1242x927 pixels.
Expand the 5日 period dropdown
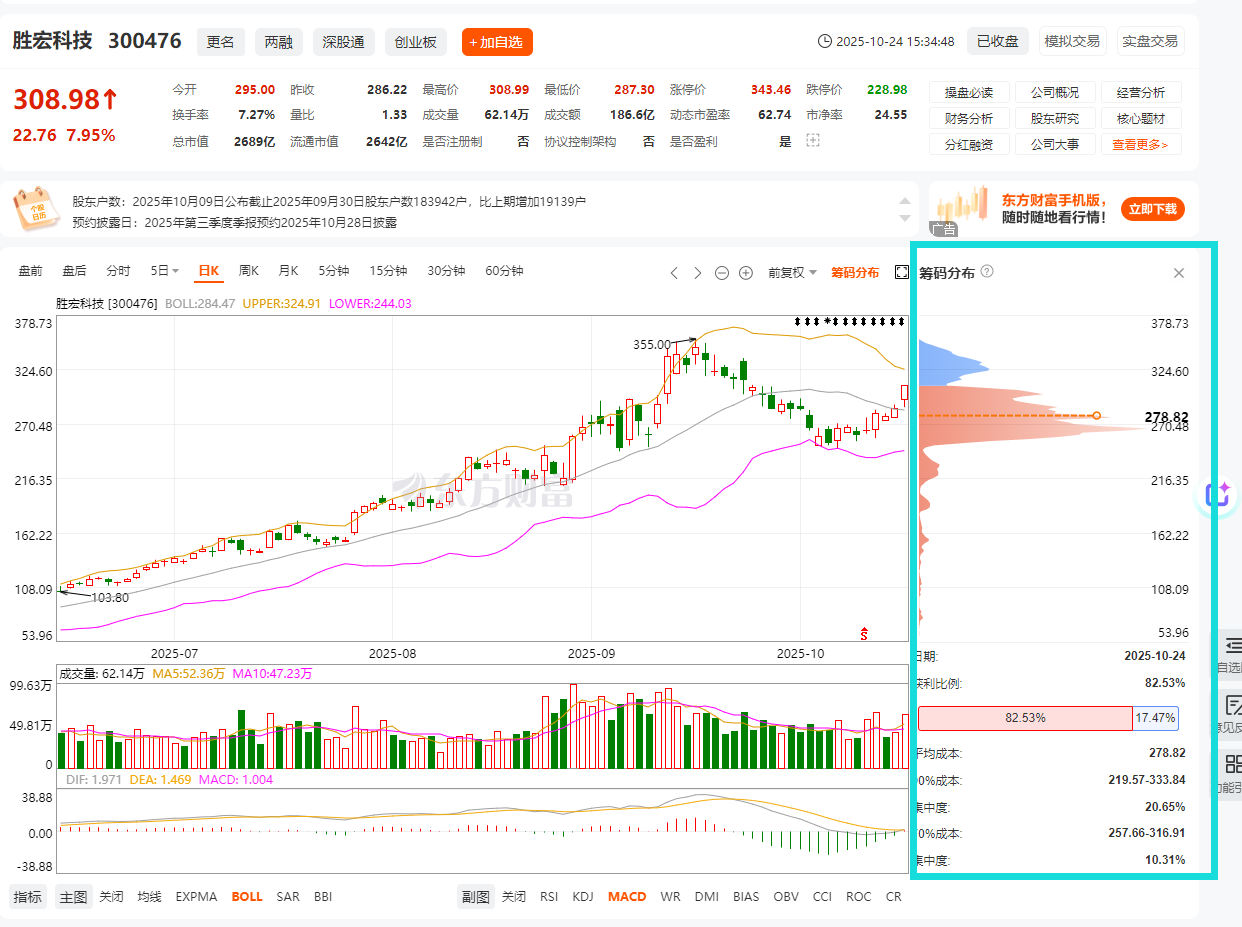[165, 271]
